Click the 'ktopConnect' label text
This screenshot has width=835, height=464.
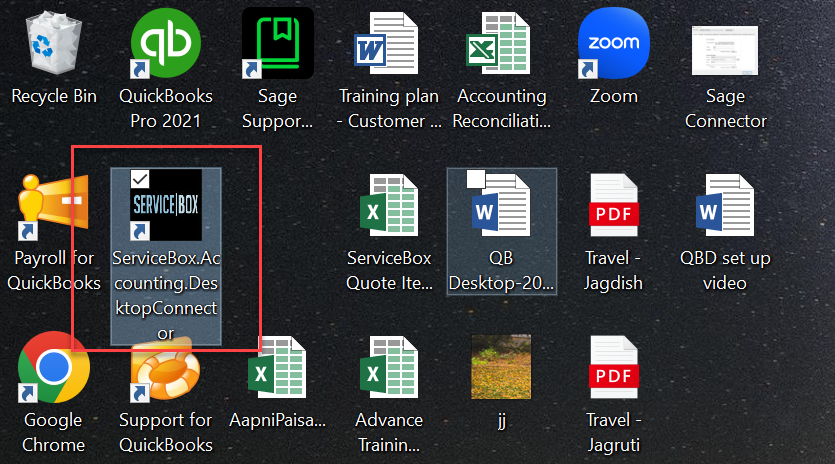coord(166,308)
